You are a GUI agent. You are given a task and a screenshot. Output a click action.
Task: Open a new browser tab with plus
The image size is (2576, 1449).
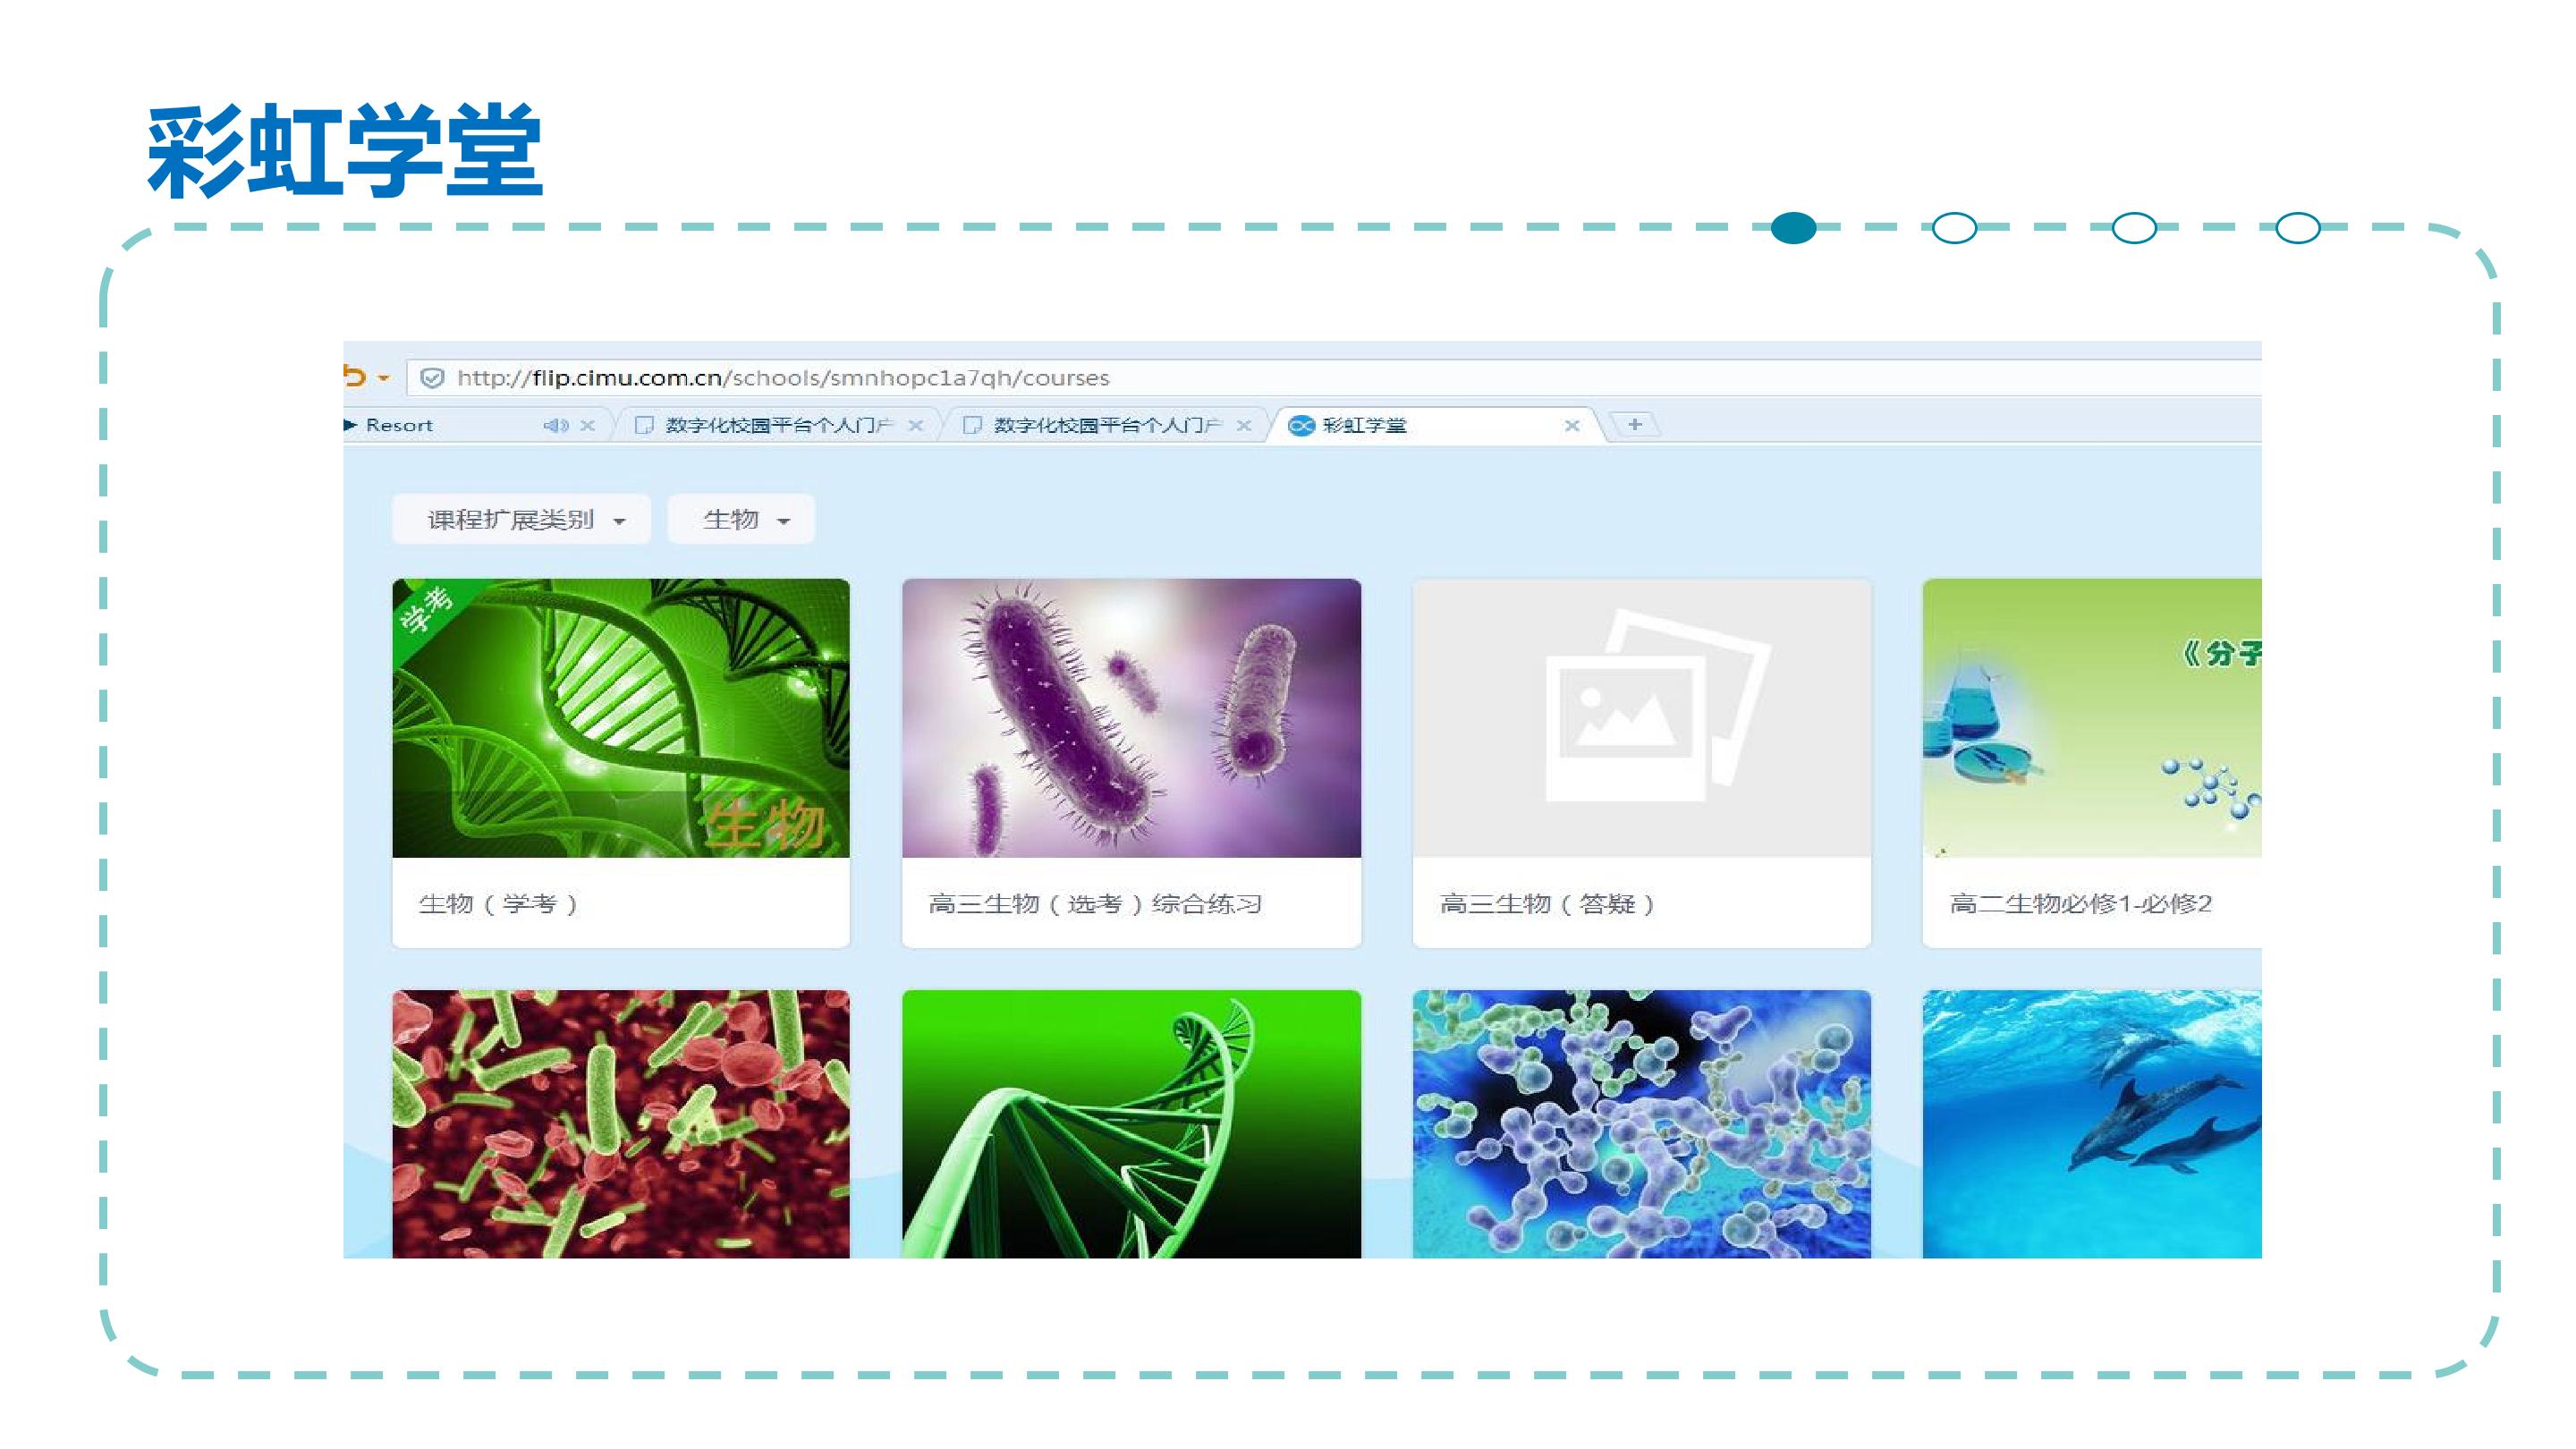point(1634,425)
